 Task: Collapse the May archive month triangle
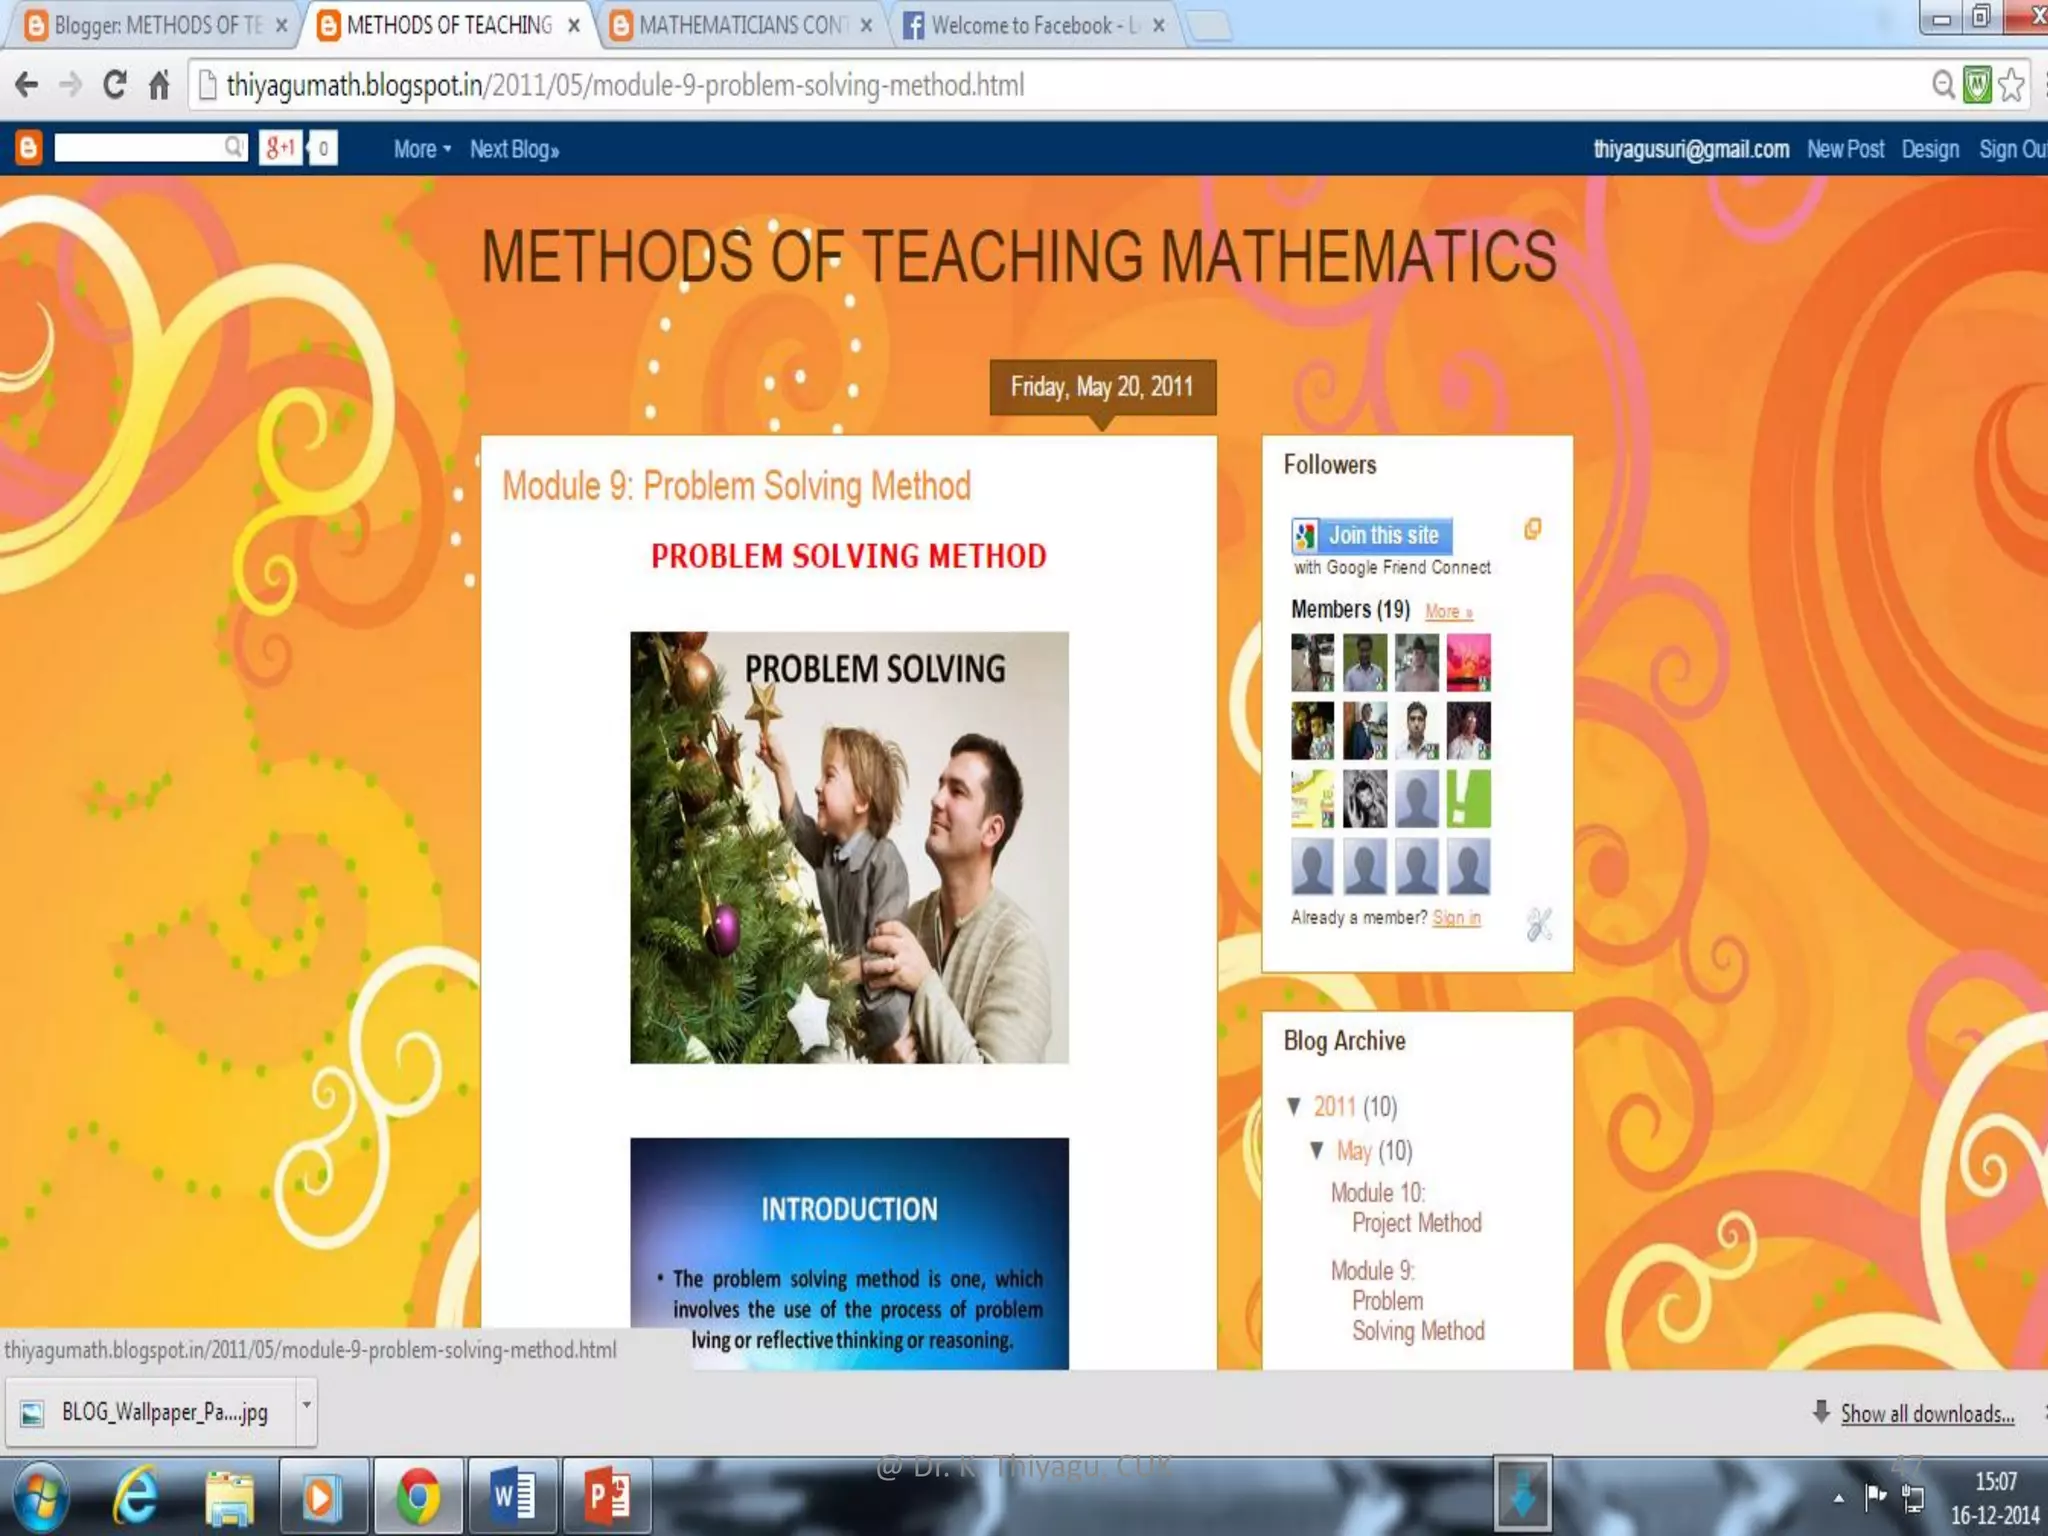pyautogui.click(x=1317, y=1150)
